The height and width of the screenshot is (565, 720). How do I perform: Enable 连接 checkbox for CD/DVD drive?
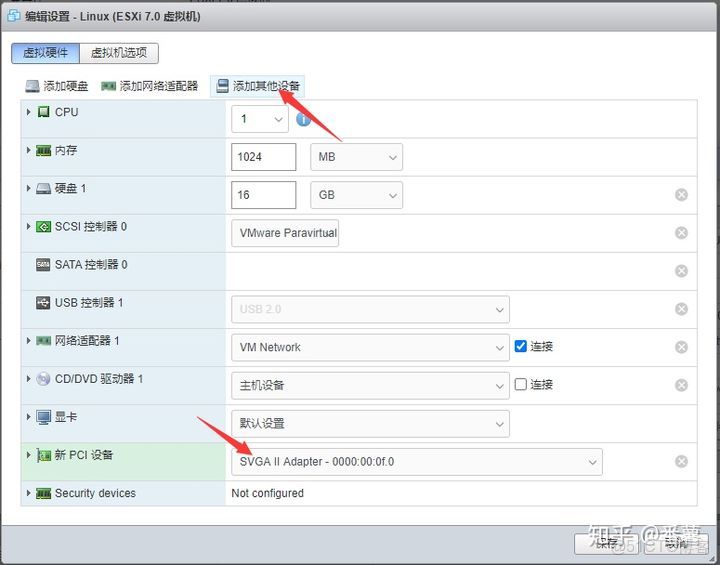point(520,384)
